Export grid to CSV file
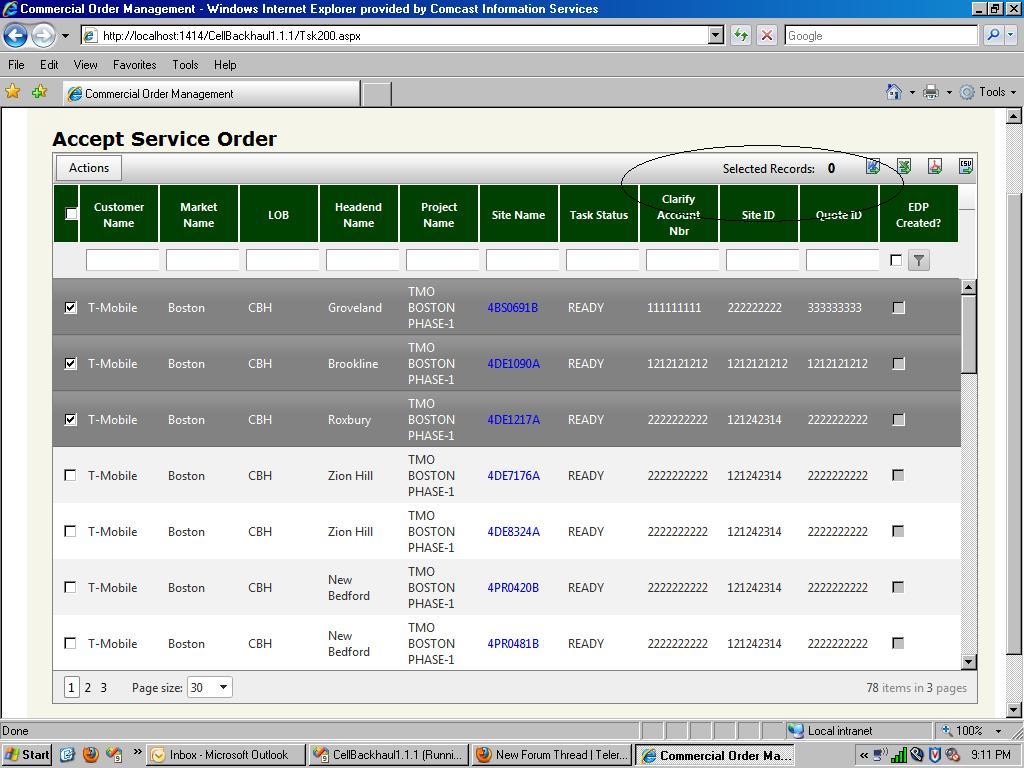 pyautogui.click(x=966, y=167)
